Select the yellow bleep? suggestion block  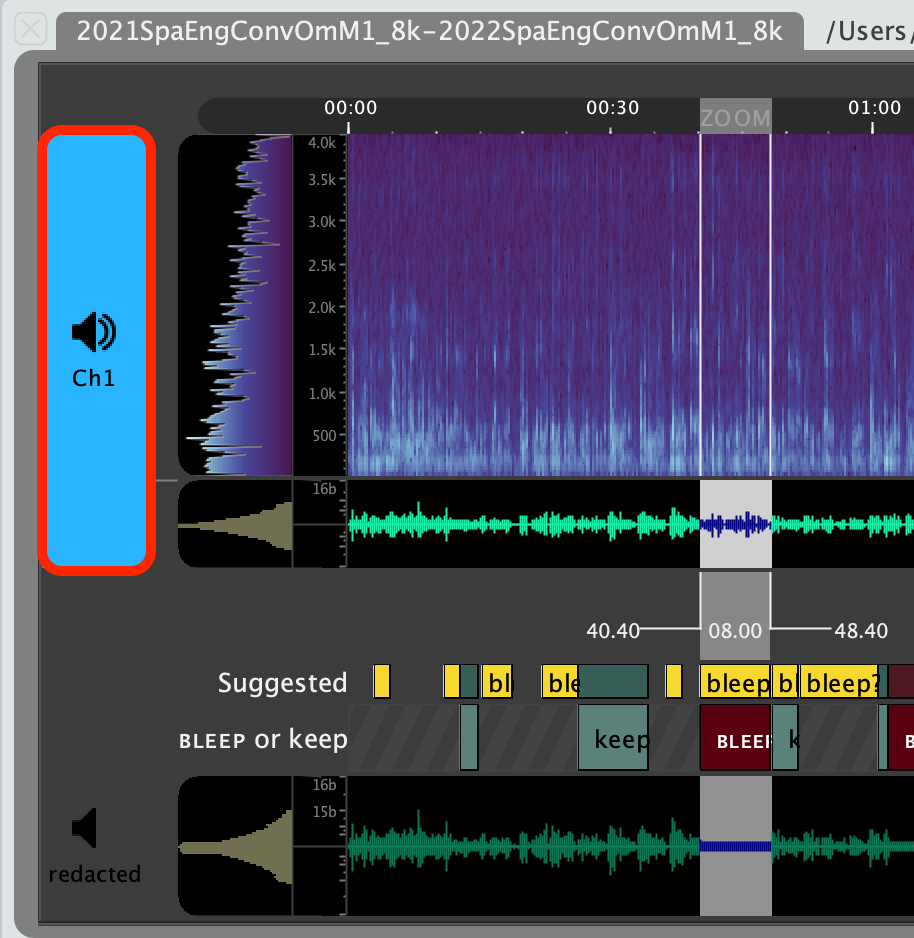tap(840, 682)
